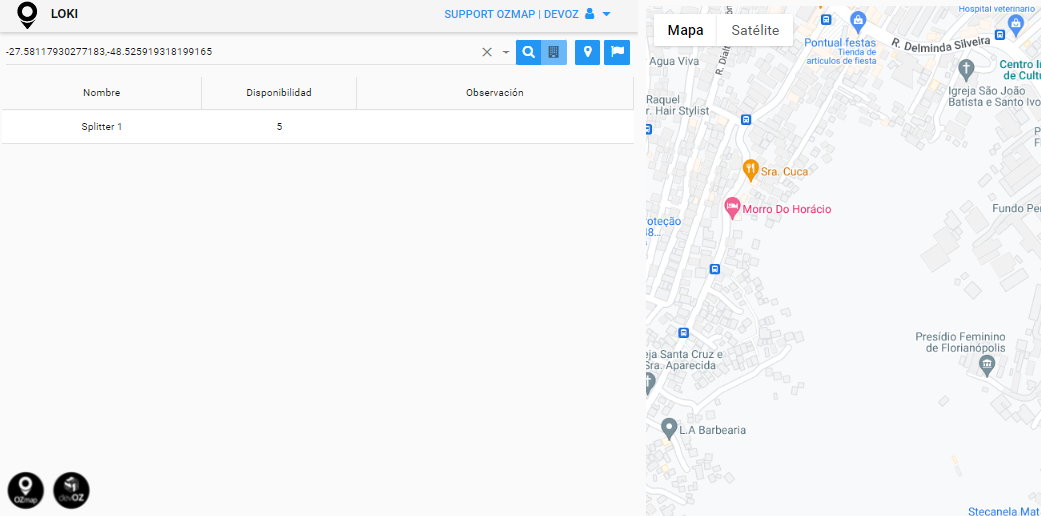The width and height of the screenshot is (1041, 516).
Task: Switch map to Mapa view
Action: (685, 30)
